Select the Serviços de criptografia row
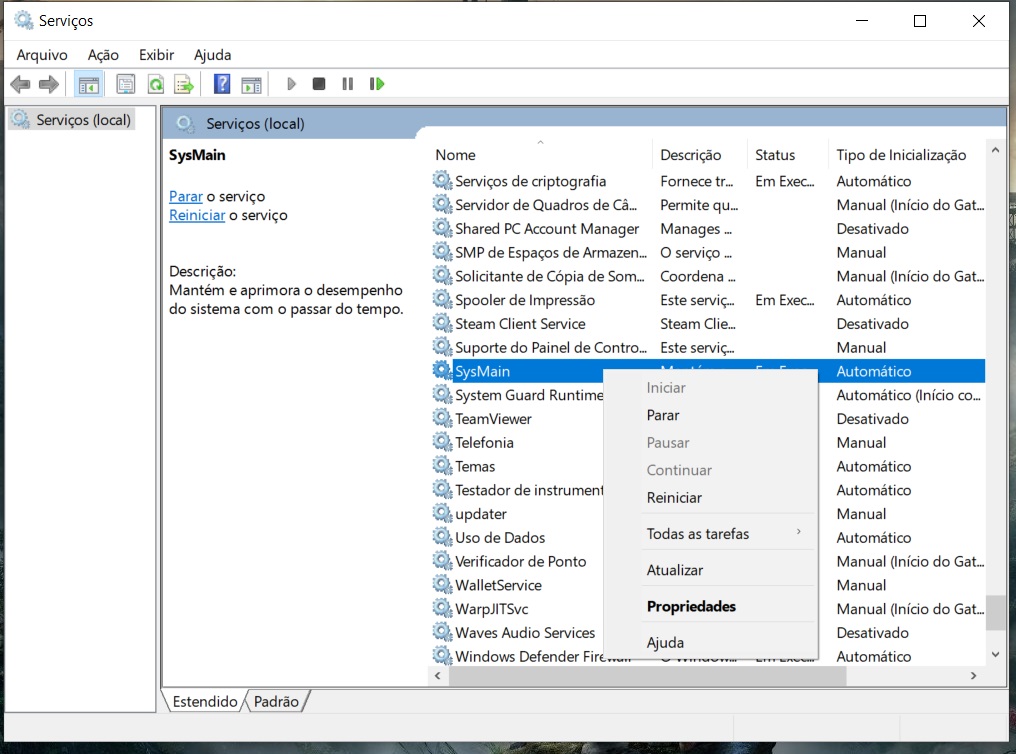 tap(708, 181)
